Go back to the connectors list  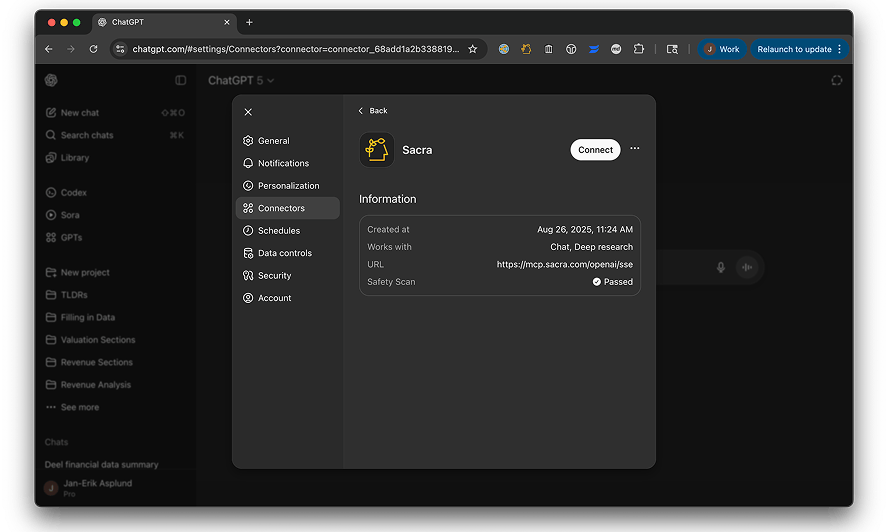[x=373, y=110]
